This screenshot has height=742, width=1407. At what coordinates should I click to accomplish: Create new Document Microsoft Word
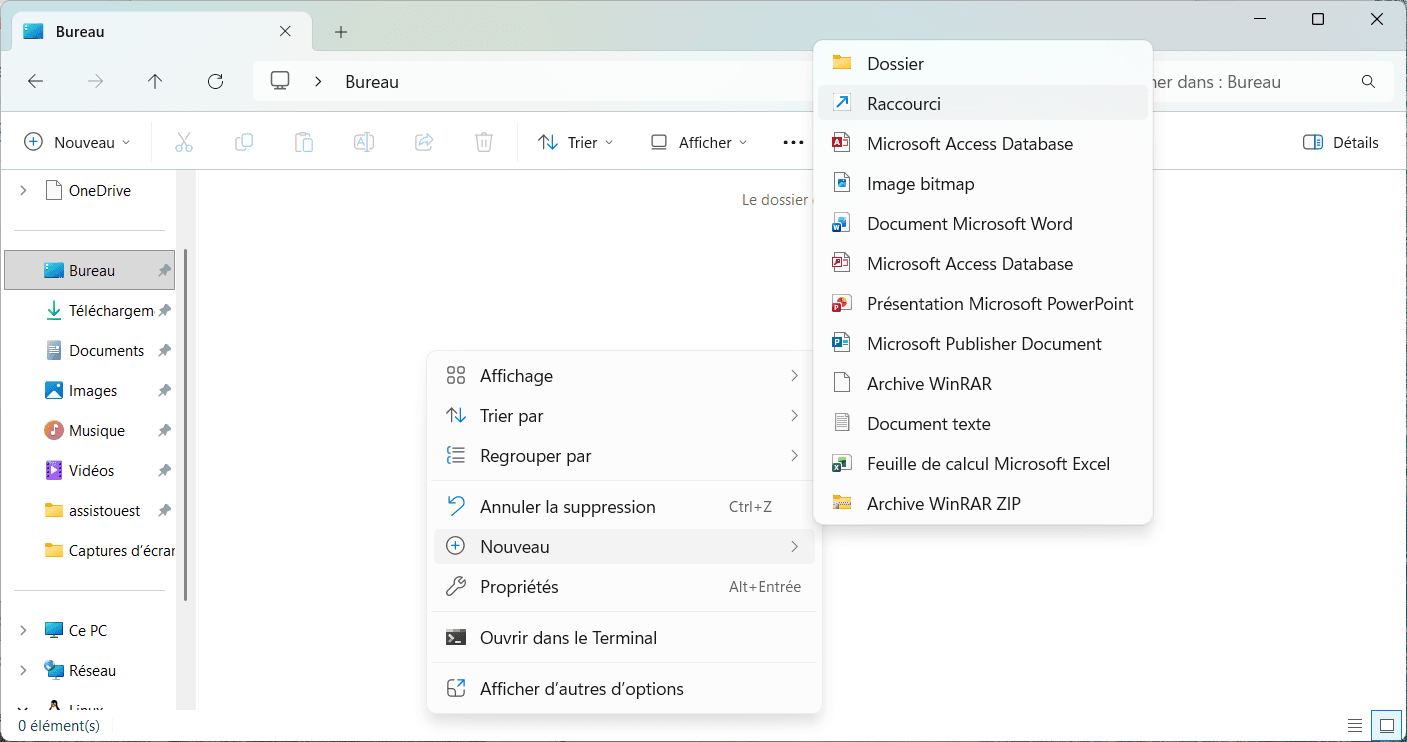coord(983,224)
